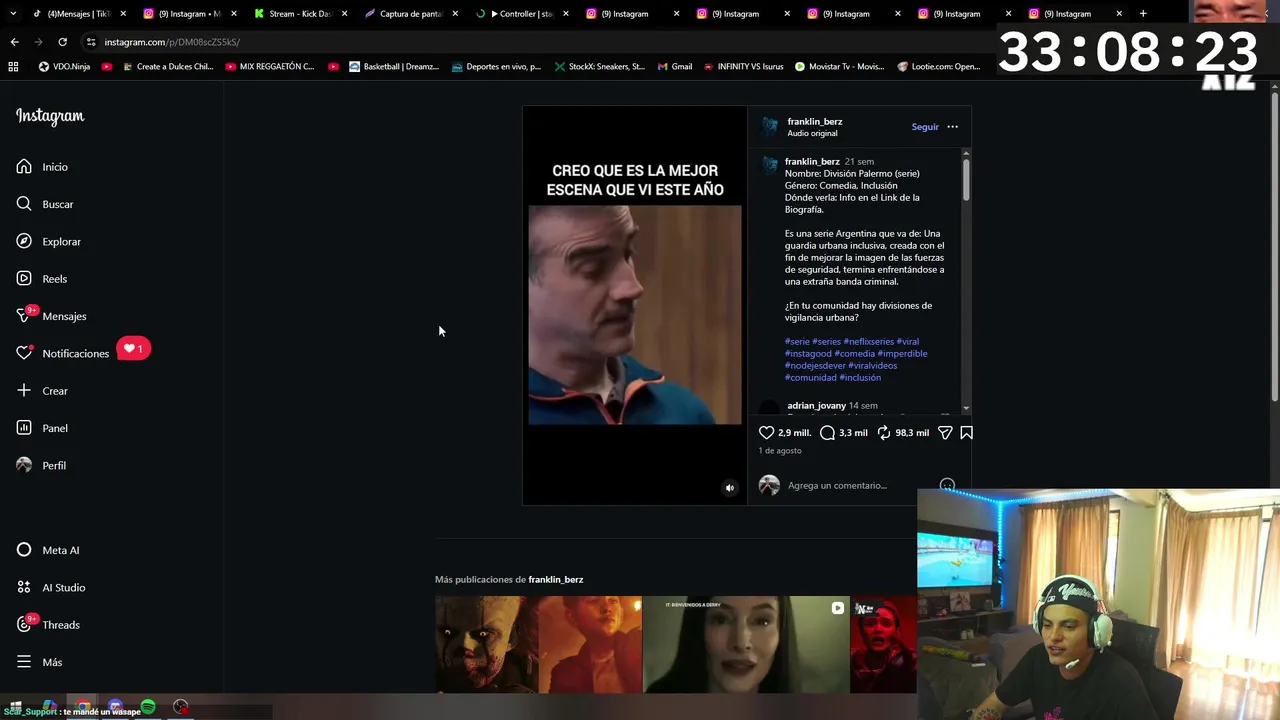
Task: Click franklin_berz link in Más publicaciones
Action: click(555, 580)
